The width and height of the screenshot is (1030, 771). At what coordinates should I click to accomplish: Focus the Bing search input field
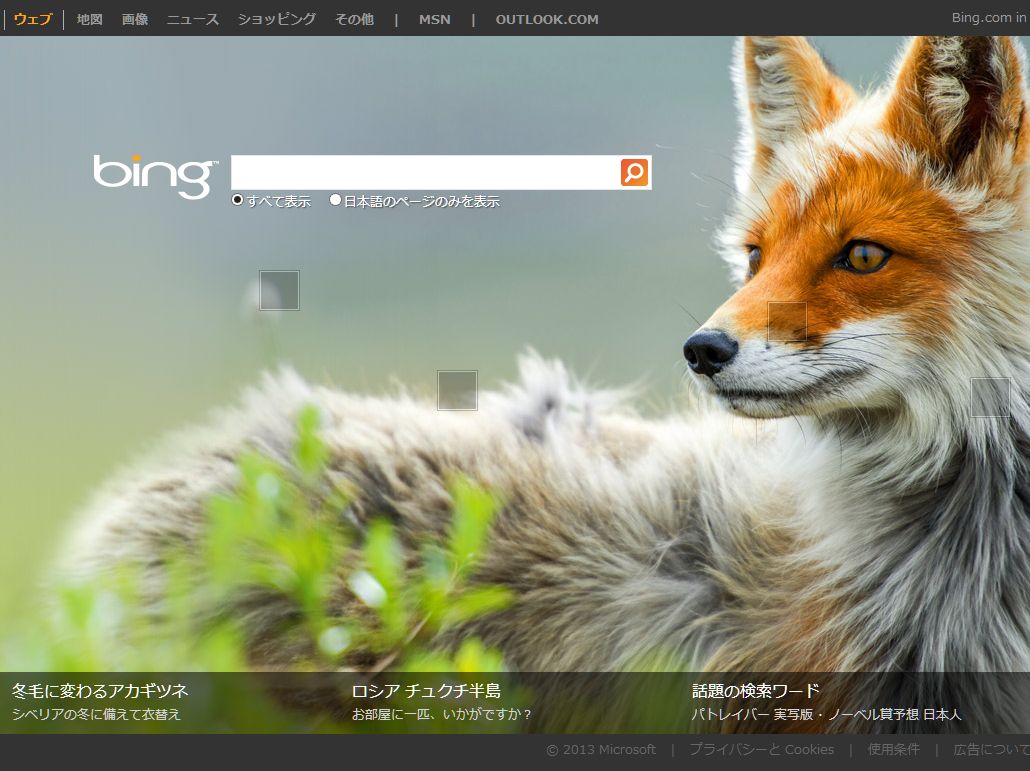pos(425,172)
